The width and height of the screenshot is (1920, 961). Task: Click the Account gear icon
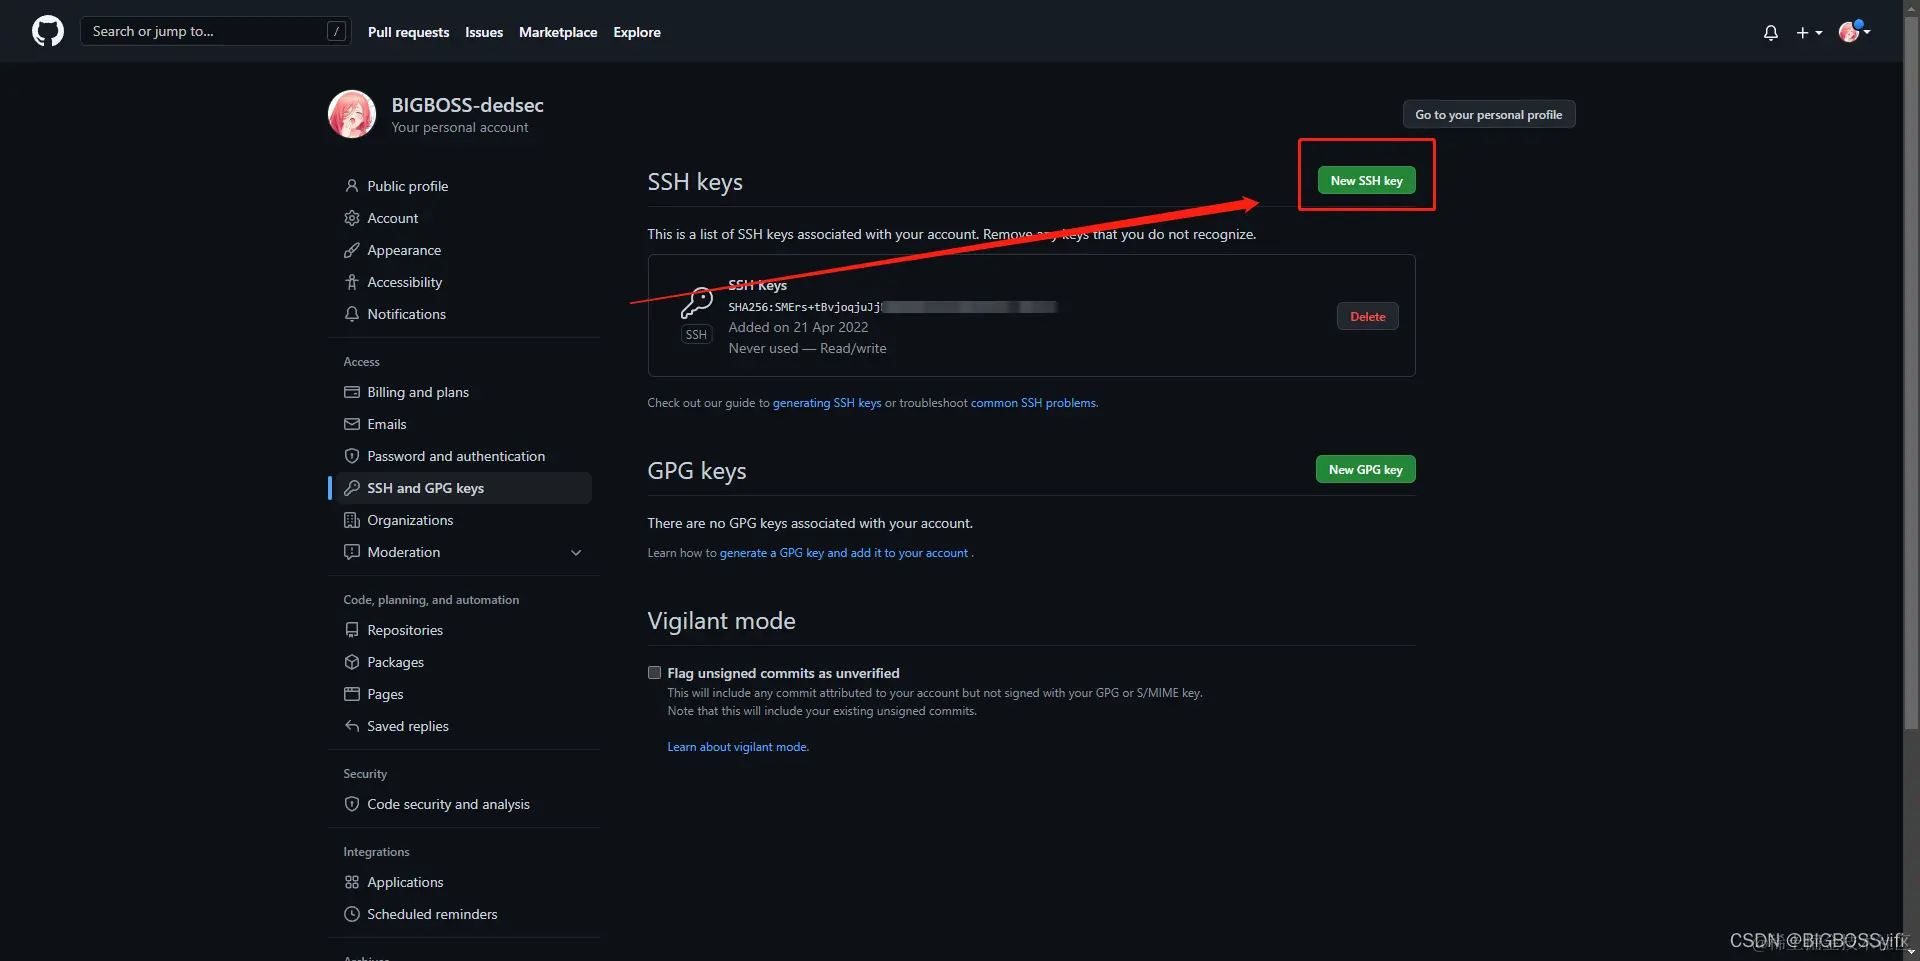tap(352, 218)
